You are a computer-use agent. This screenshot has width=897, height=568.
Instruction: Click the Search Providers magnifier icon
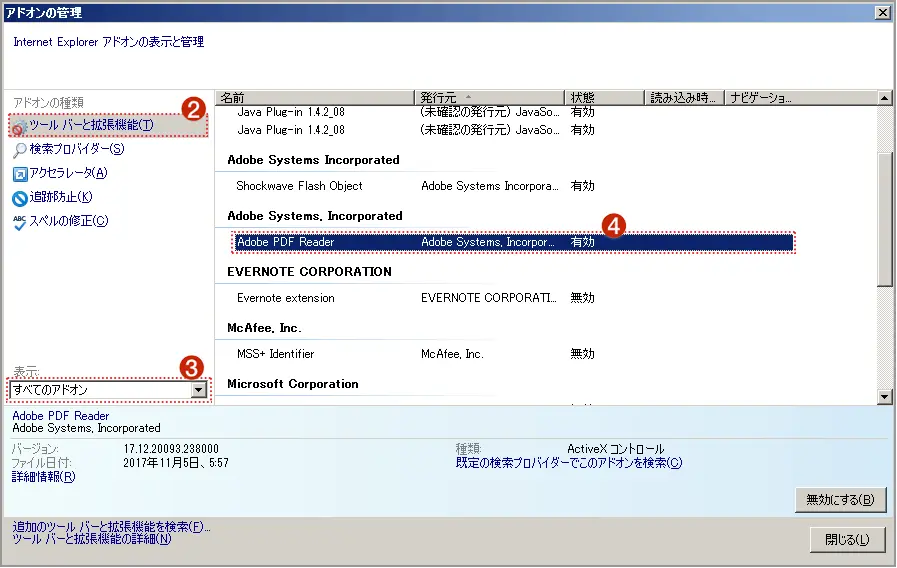tap(20, 150)
